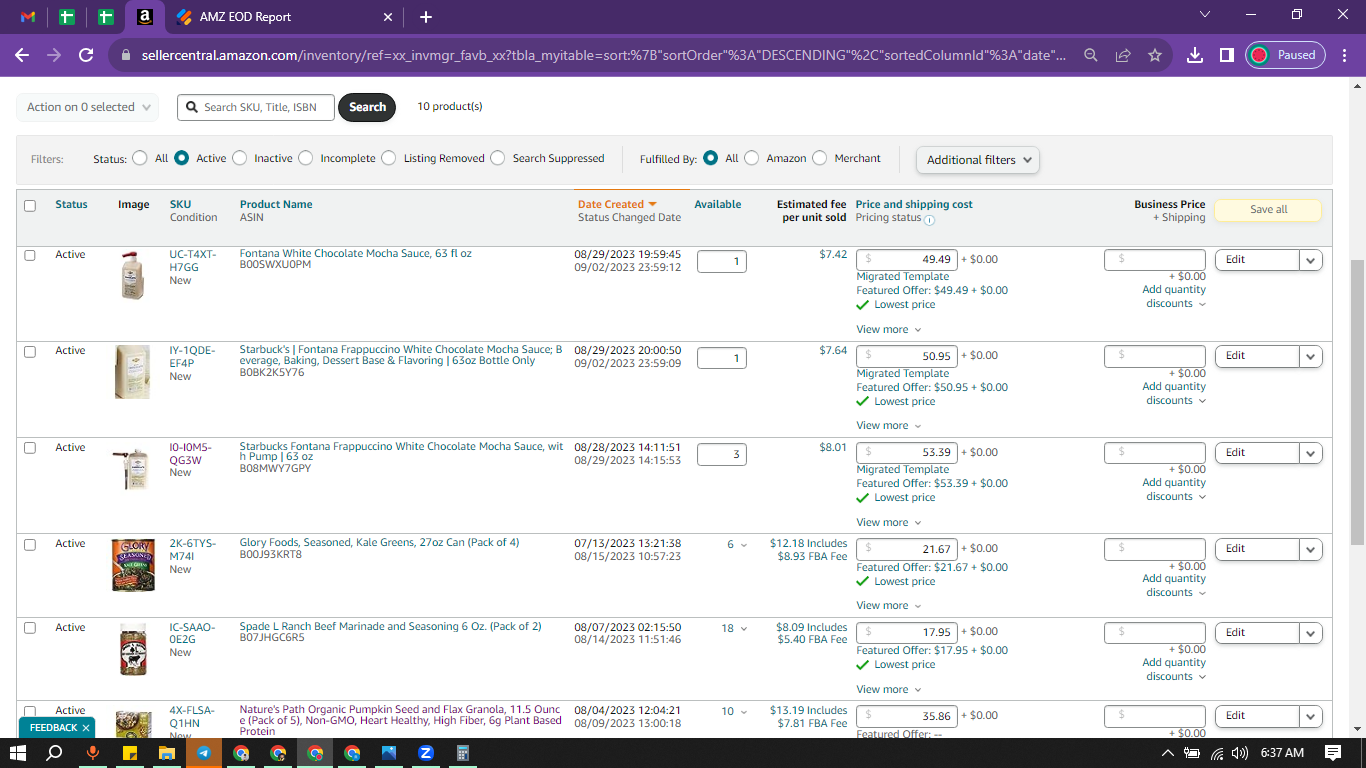
Task: Open the Windows Start menu
Action: [18, 753]
